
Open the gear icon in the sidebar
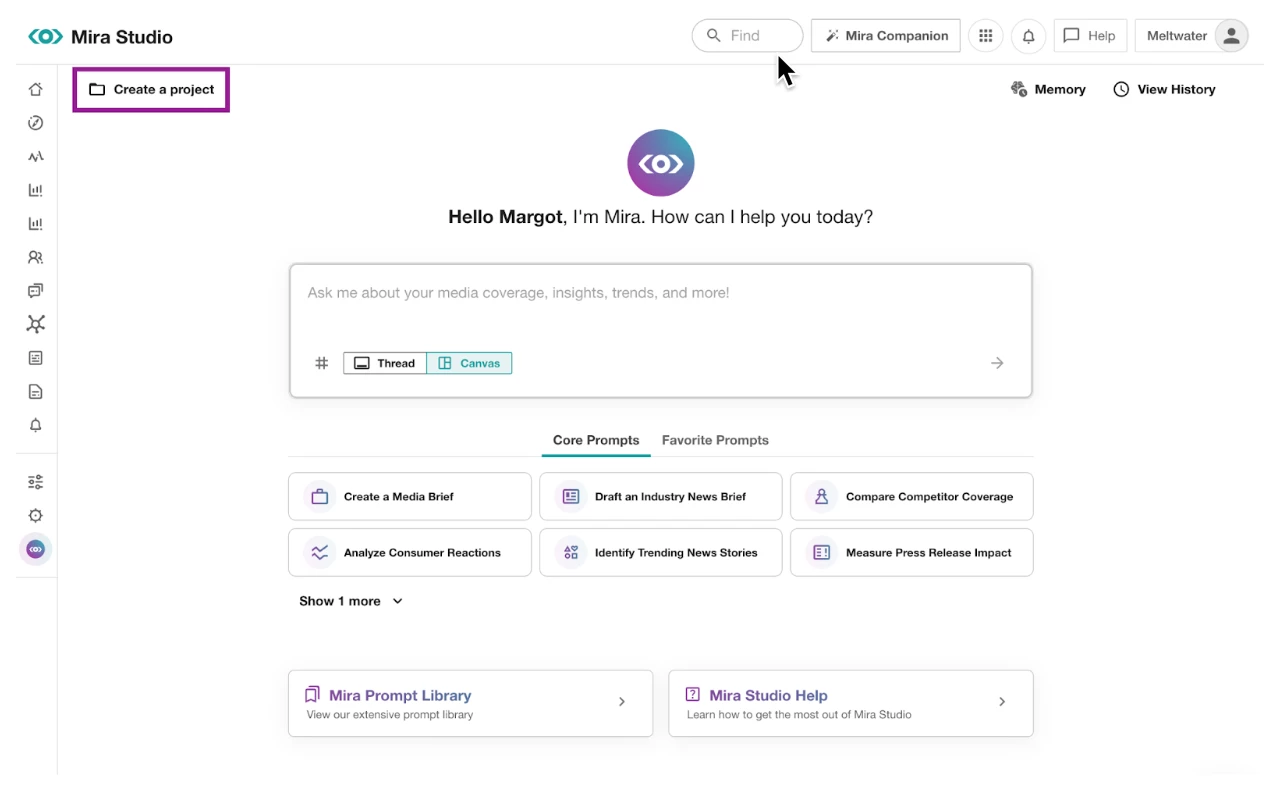point(36,516)
